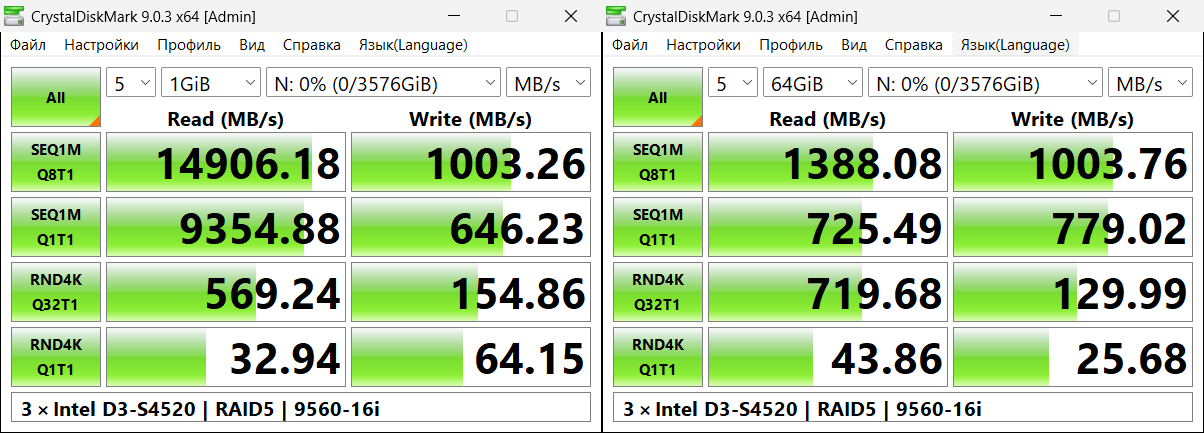Viewport: 1204px width, 433px height.
Task: Click Read (MB/s) header in right window
Action: click(828, 119)
